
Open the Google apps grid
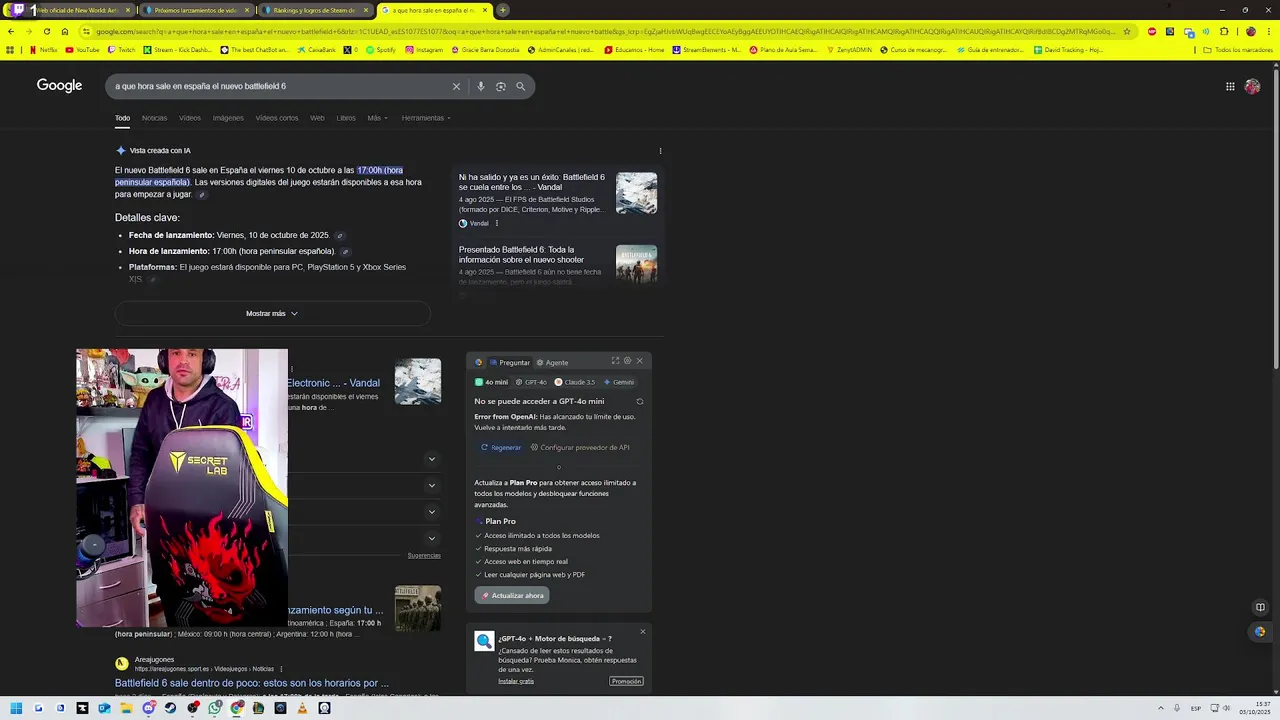click(x=1230, y=86)
